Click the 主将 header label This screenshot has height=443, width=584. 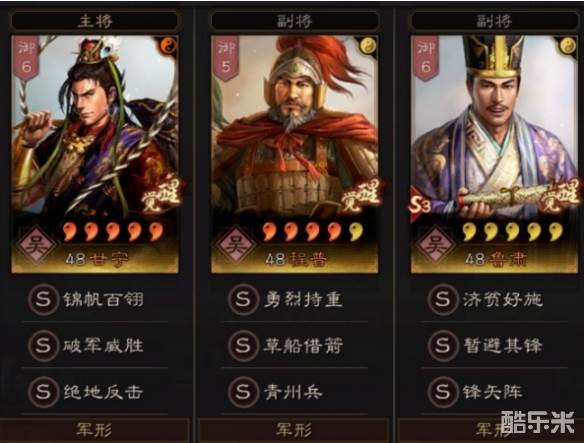(95, 21)
